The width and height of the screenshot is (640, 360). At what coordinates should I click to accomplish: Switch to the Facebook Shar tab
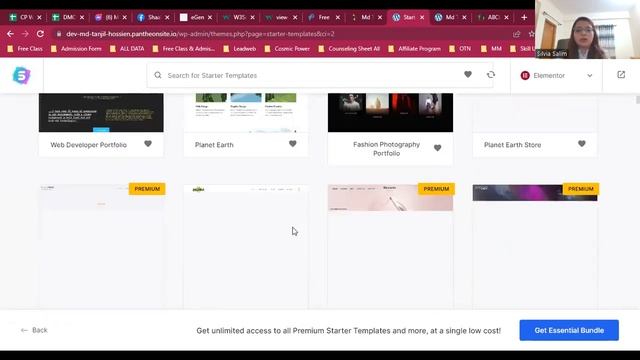pyautogui.click(x=153, y=17)
